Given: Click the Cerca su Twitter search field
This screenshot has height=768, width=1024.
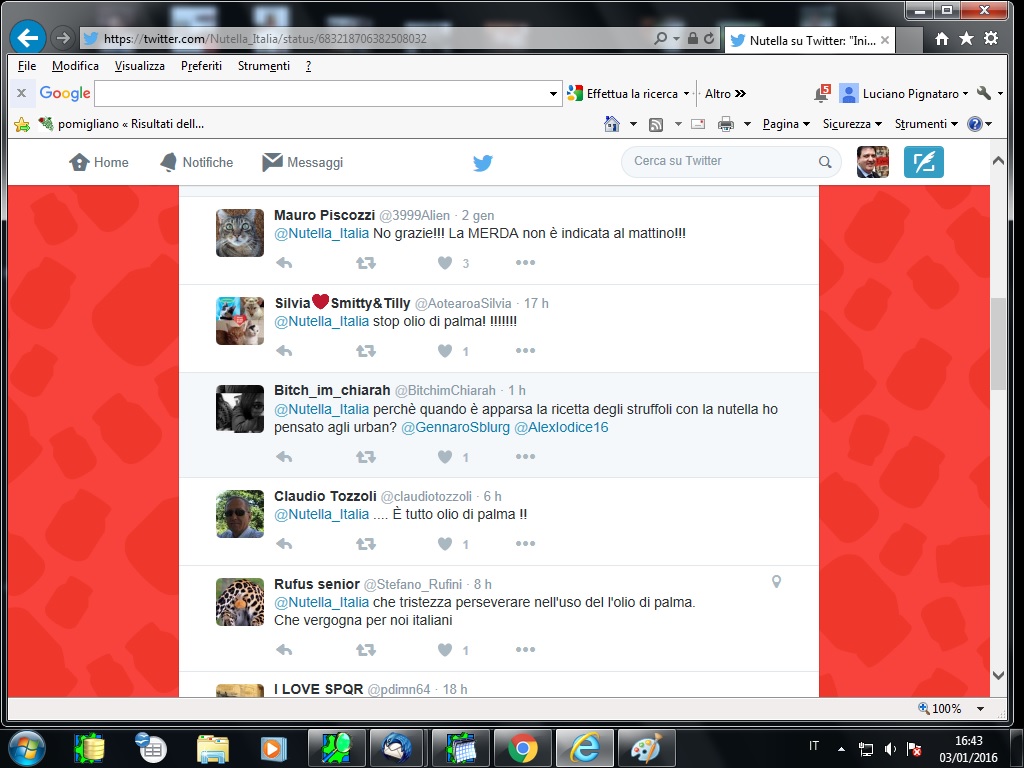Looking at the screenshot, I should (x=722, y=161).
